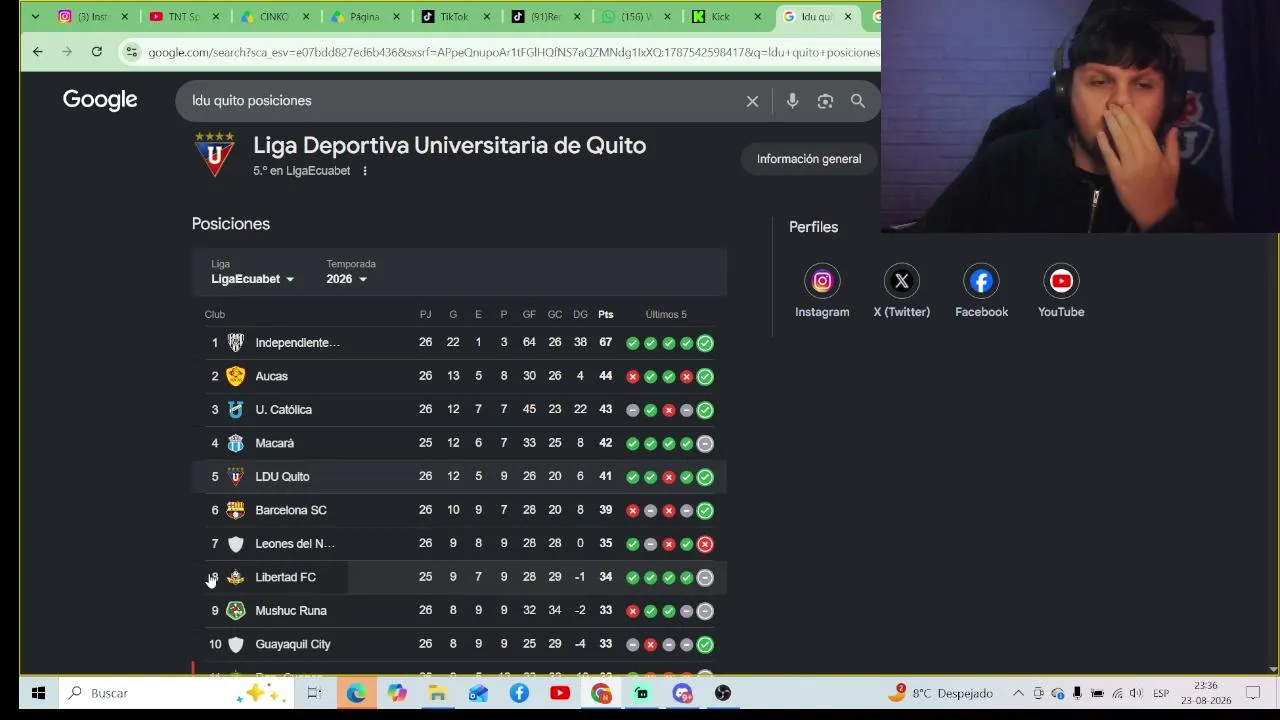The image size is (1280, 720).
Task: Click the Independiente club crest
Action: coord(235,343)
